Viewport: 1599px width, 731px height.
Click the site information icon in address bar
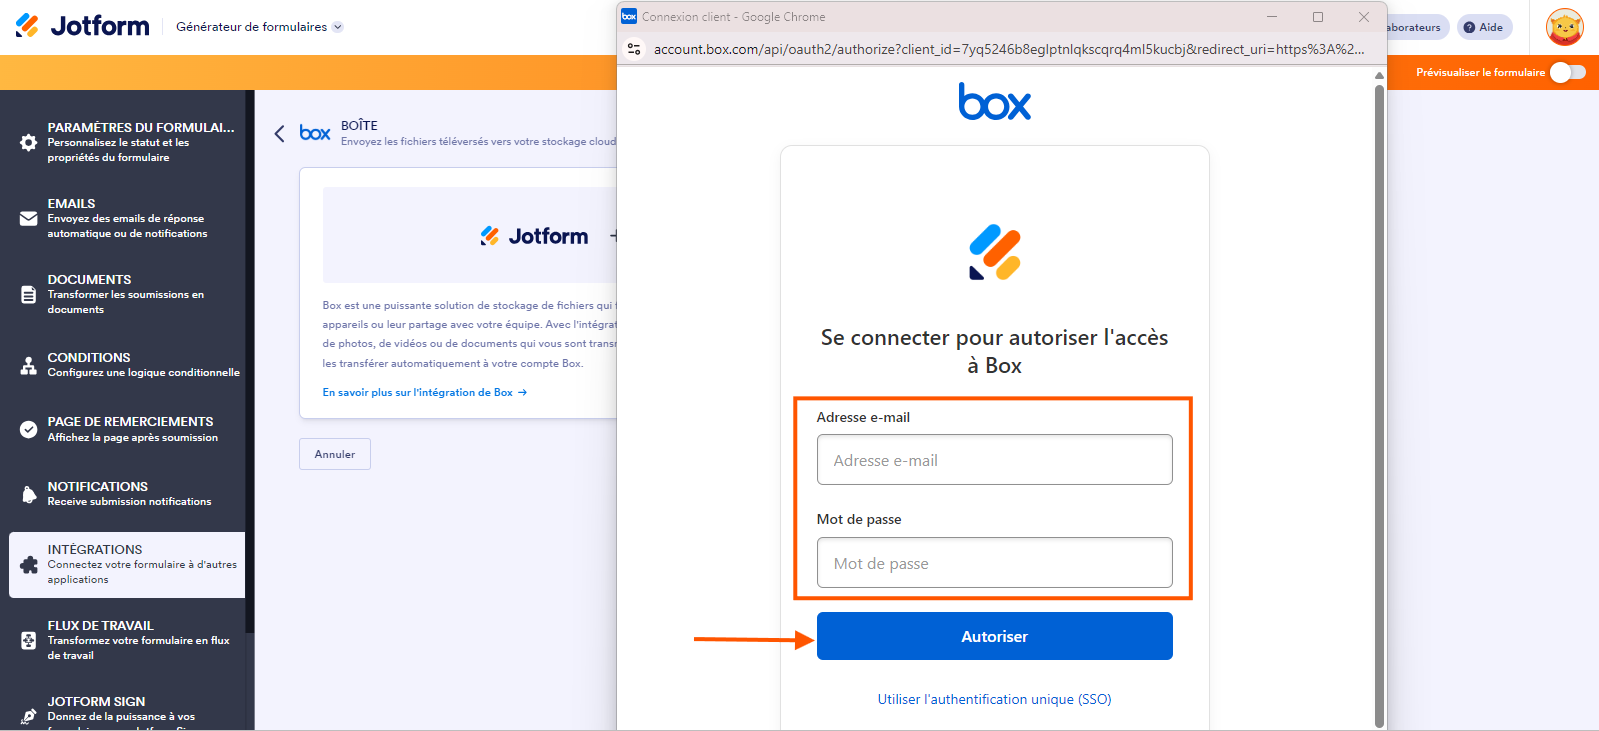pos(634,49)
